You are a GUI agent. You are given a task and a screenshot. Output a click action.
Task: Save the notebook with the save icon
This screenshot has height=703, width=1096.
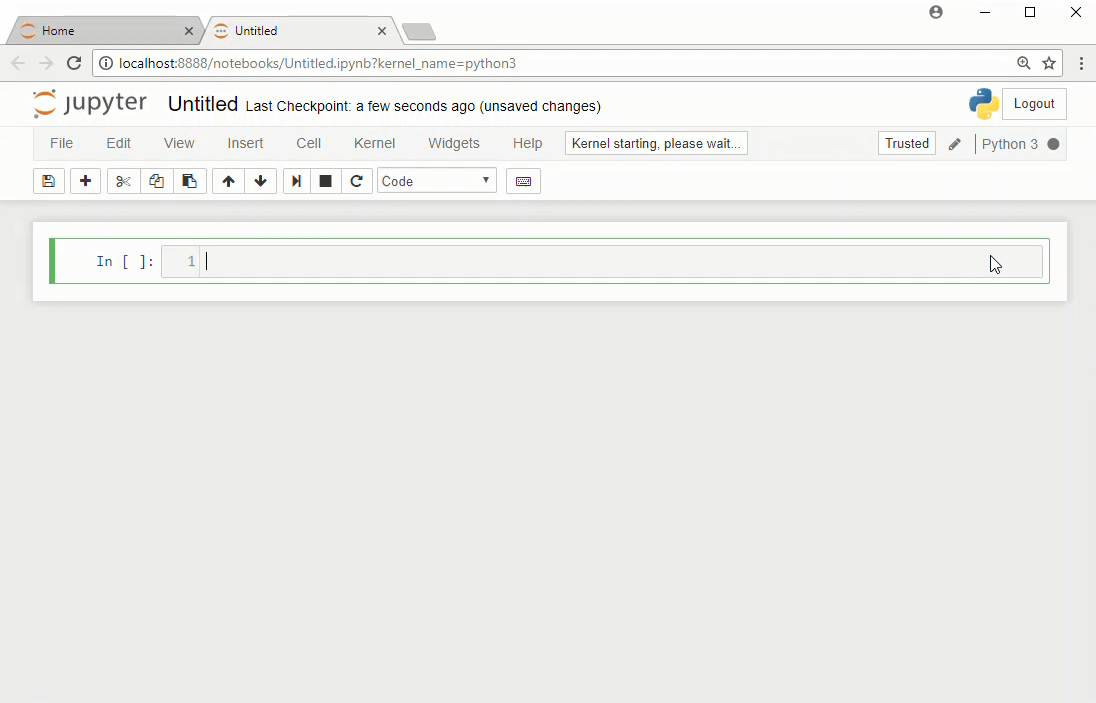coord(48,181)
